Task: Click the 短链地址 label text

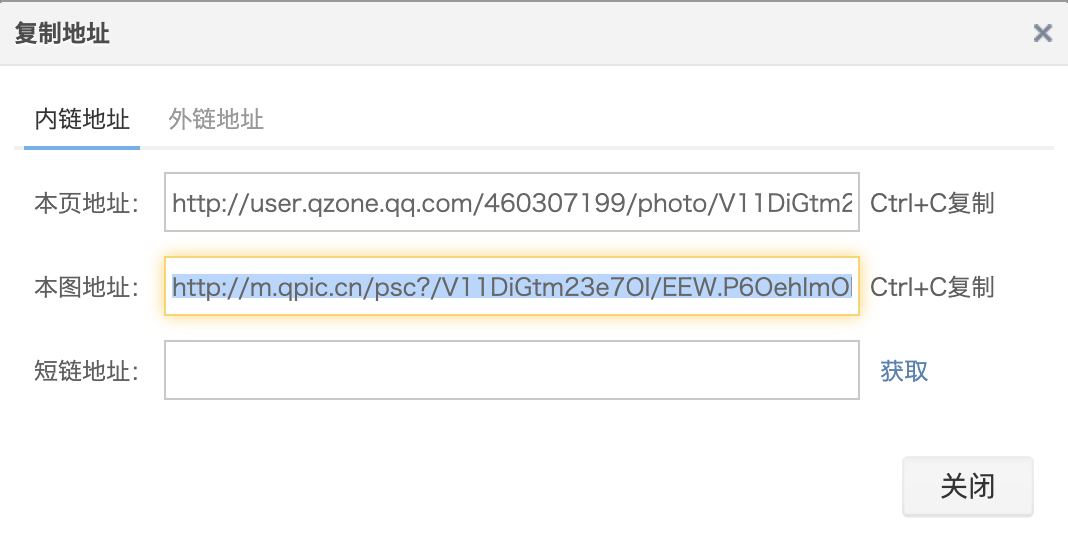Action: pyautogui.click(x=86, y=371)
